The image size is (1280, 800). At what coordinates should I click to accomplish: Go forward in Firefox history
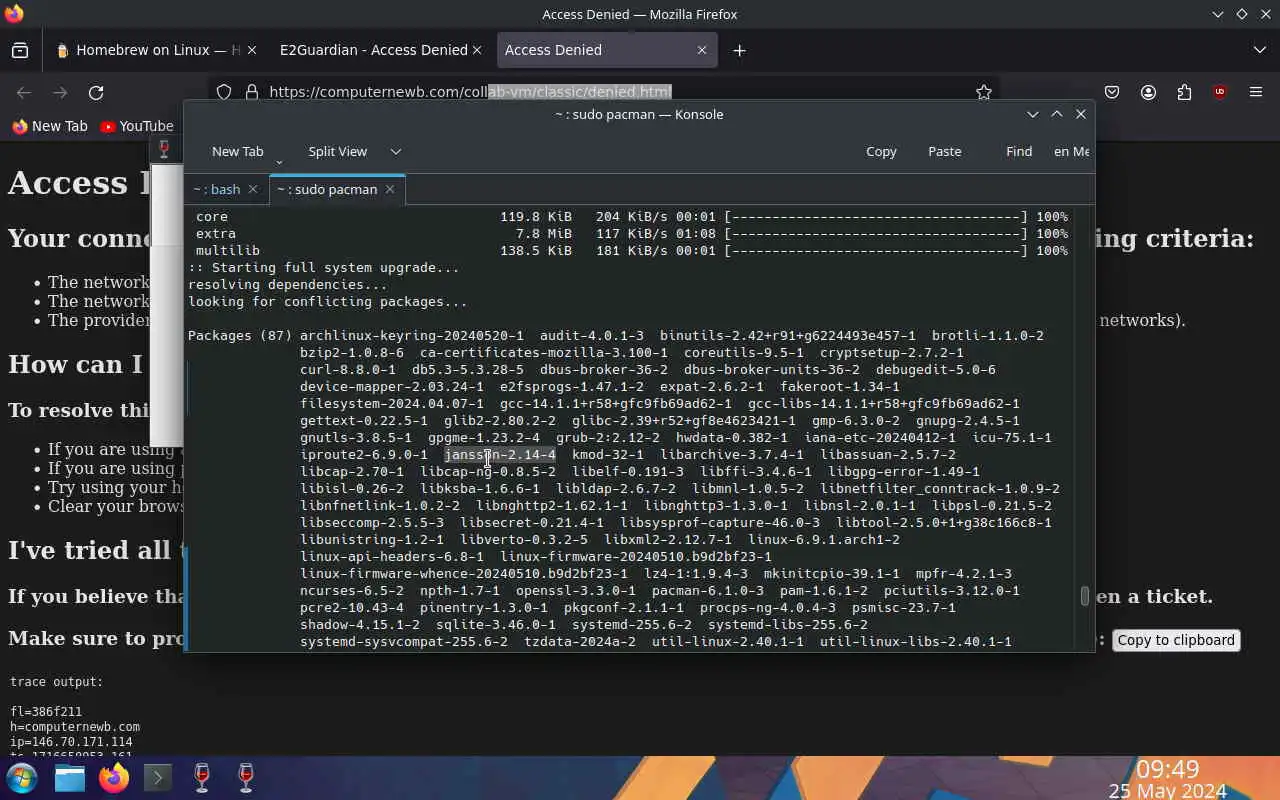60,92
